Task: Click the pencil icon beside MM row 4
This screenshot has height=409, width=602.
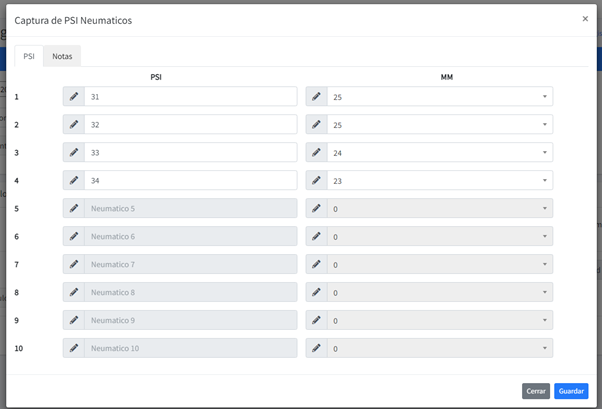Action: pyautogui.click(x=316, y=181)
